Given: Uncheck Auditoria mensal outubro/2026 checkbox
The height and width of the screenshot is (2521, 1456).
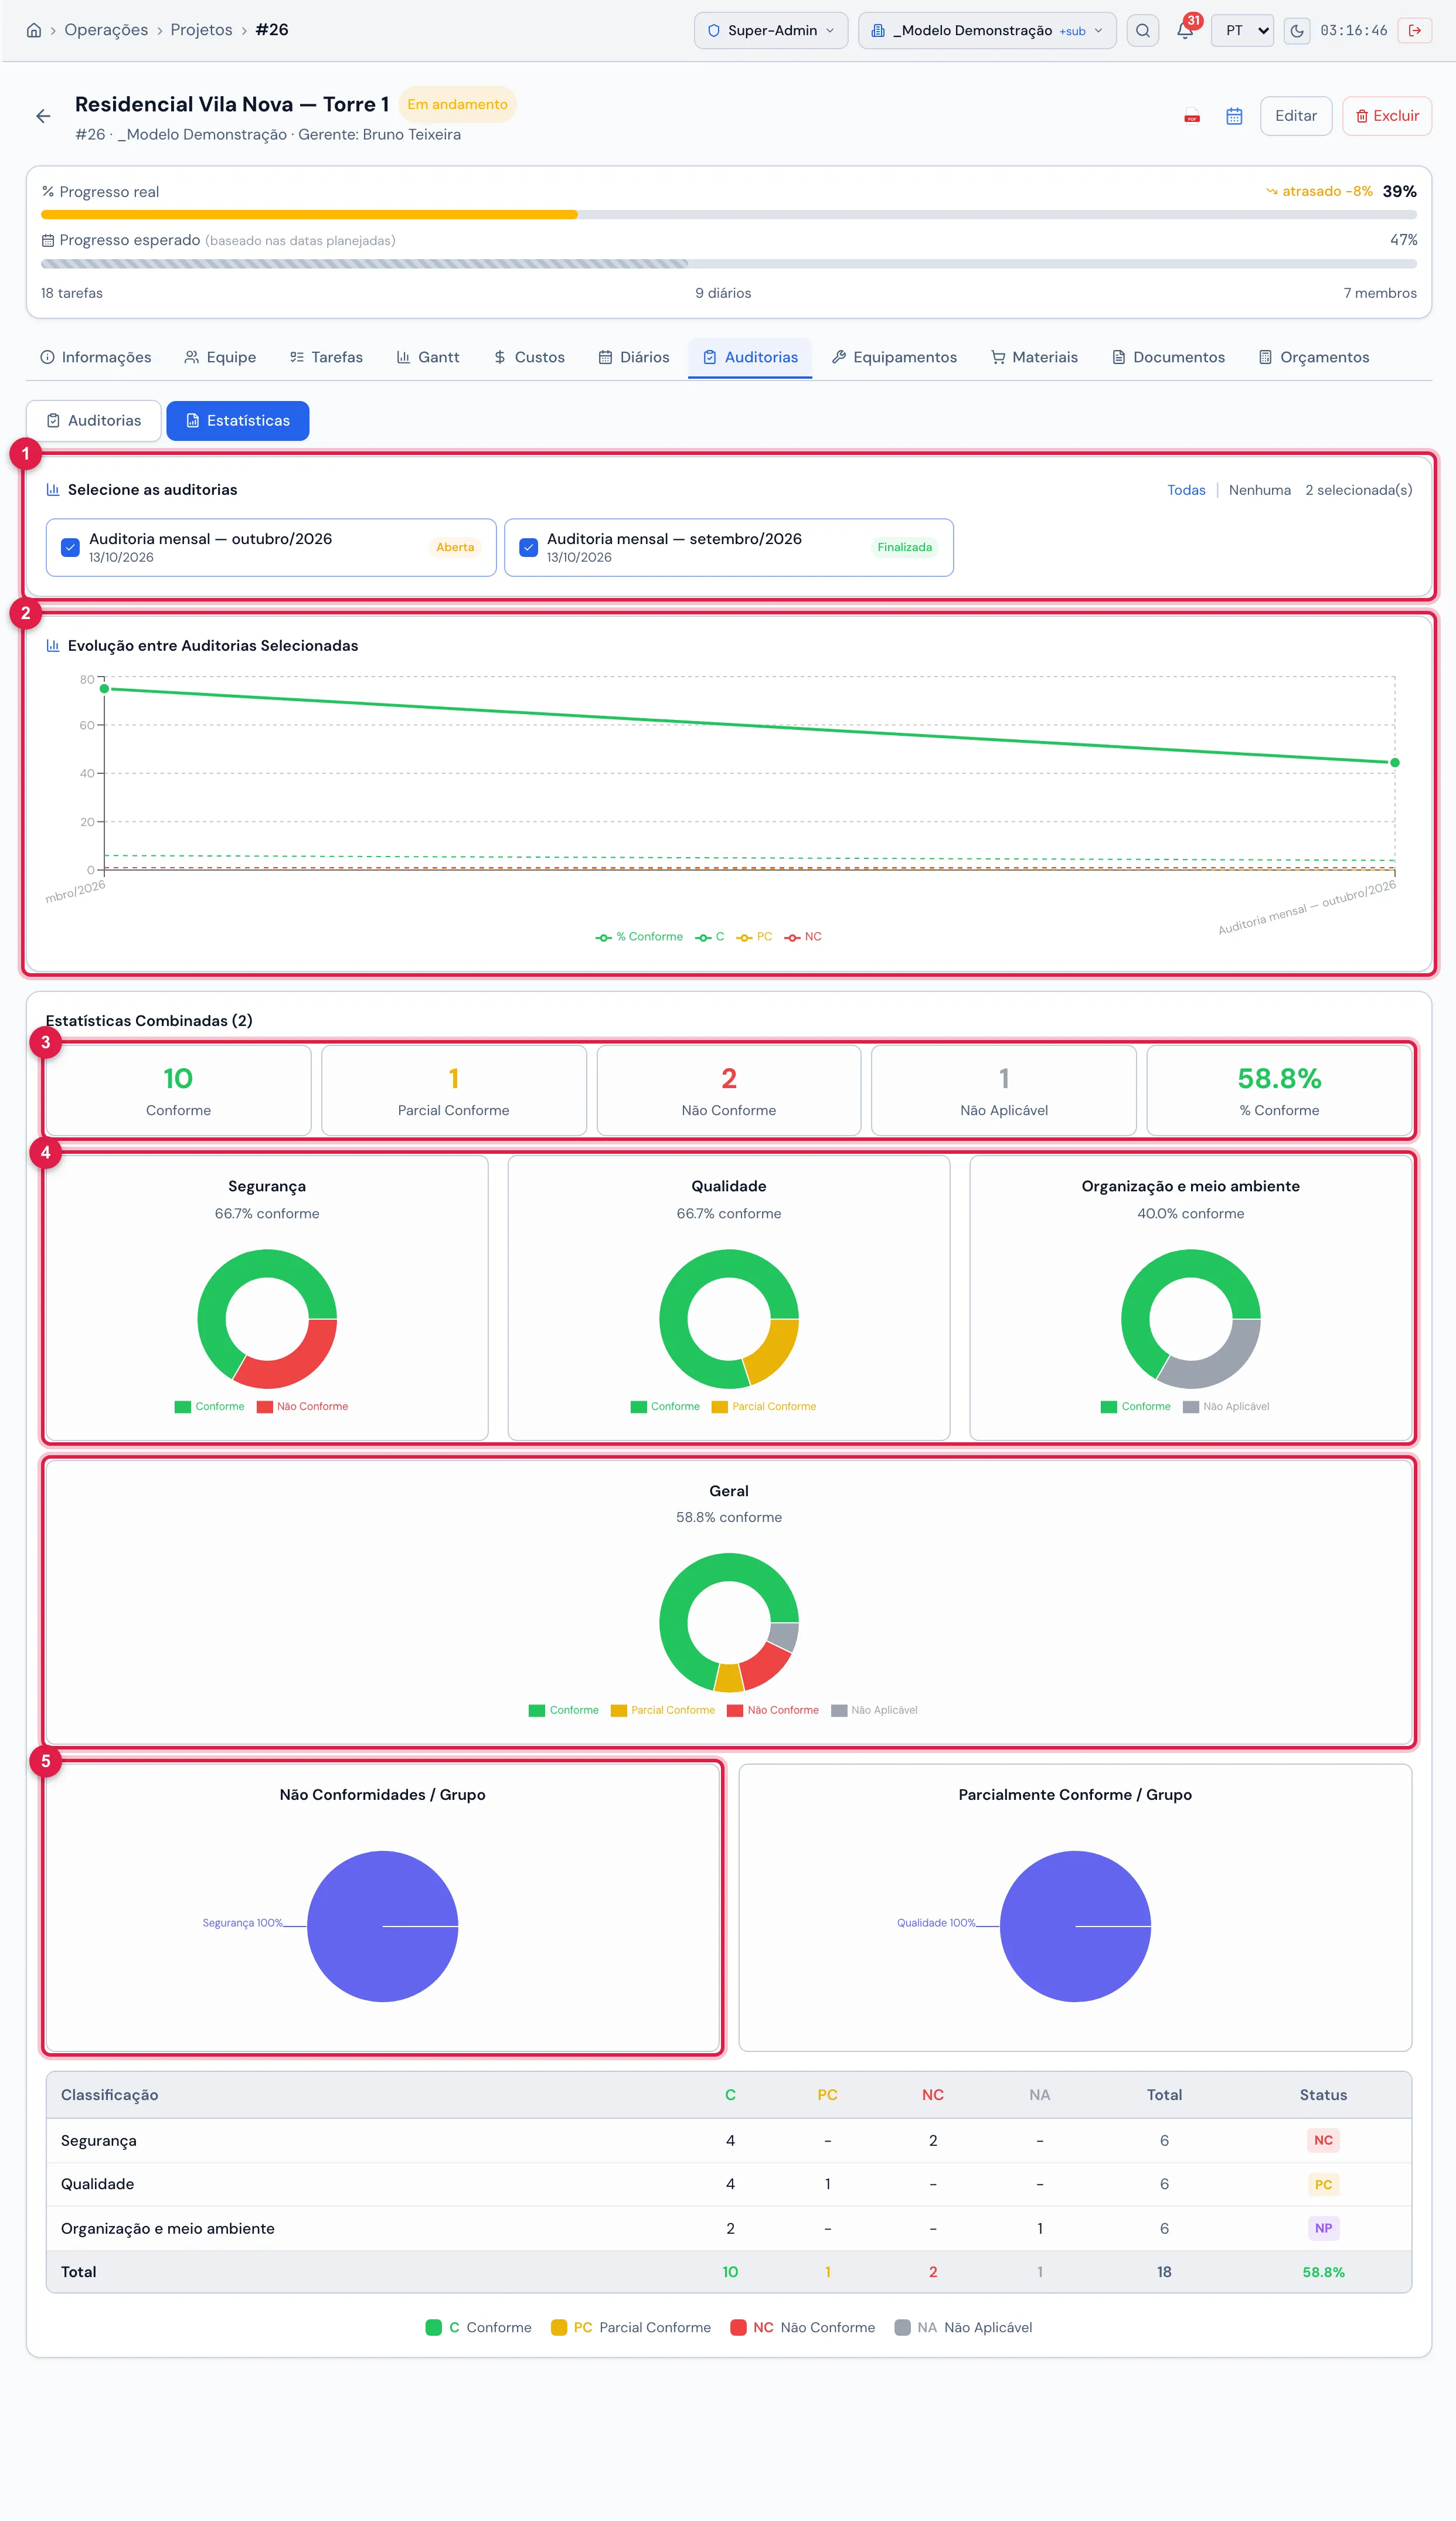Looking at the screenshot, I should [70, 547].
